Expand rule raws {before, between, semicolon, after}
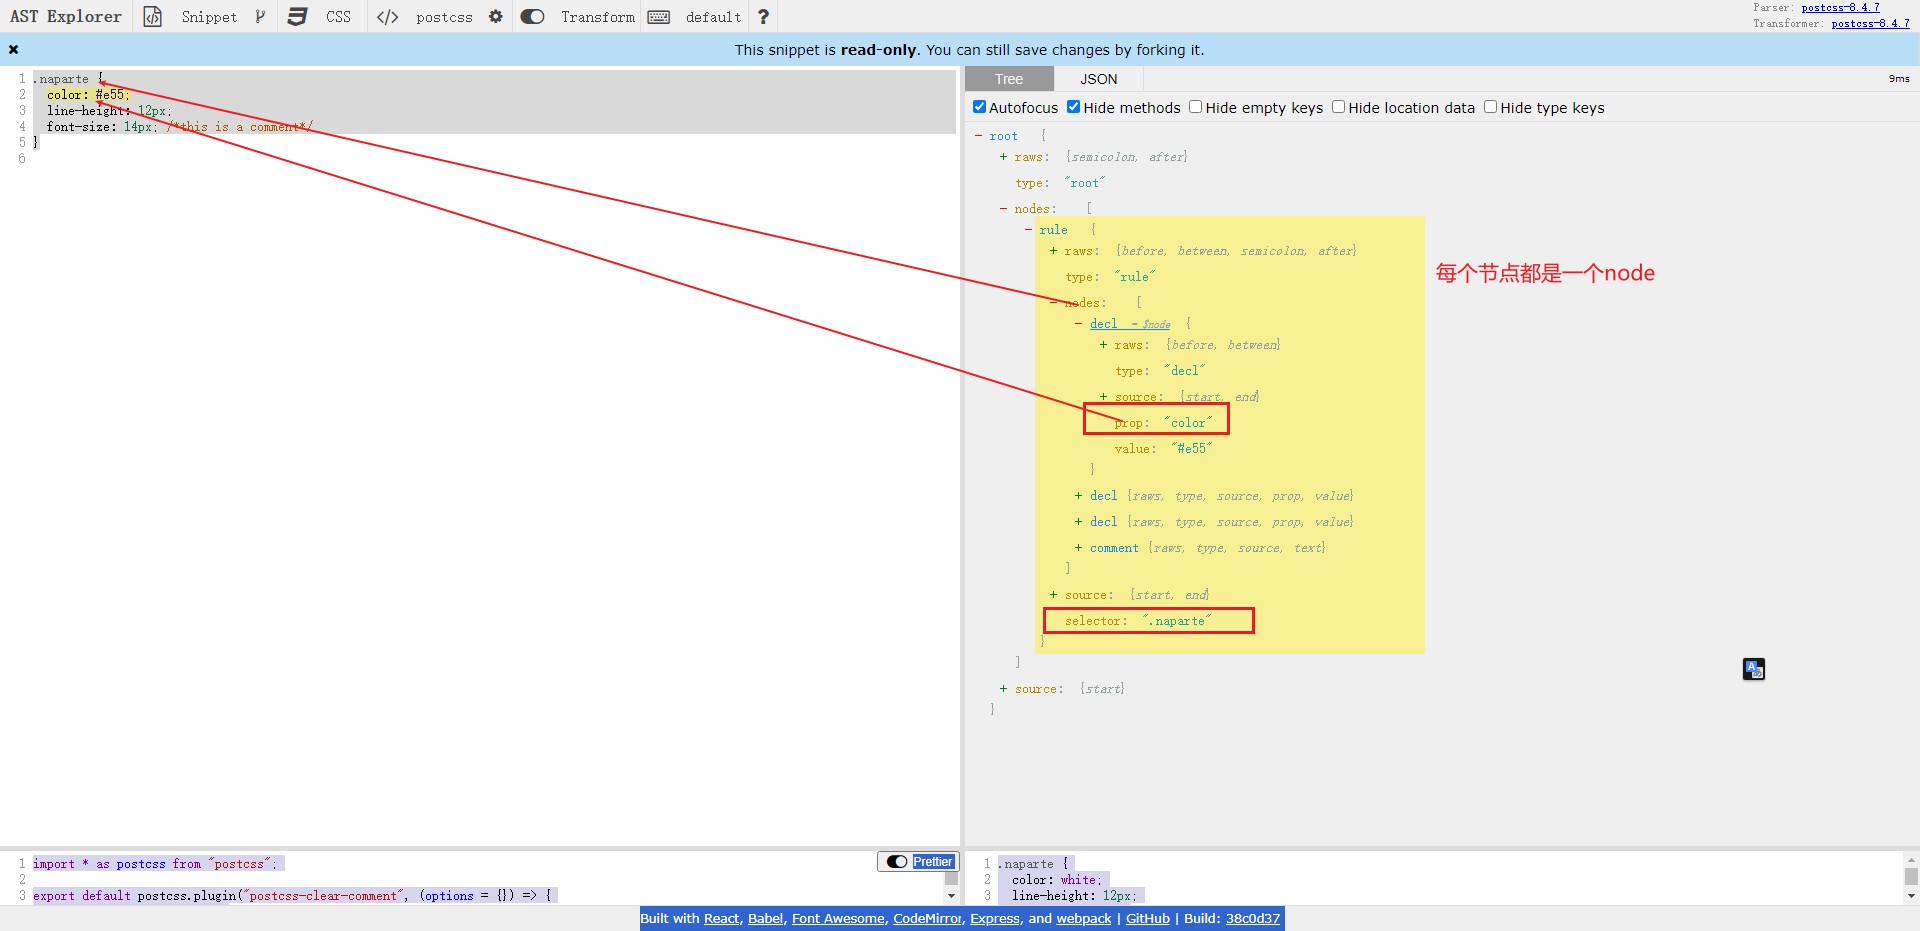 tap(1053, 251)
